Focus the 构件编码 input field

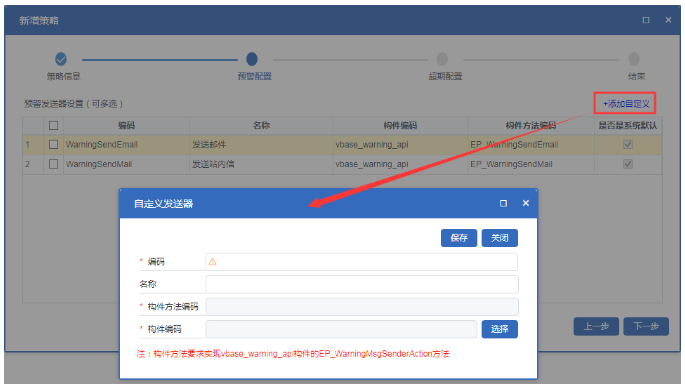[x=341, y=329]
